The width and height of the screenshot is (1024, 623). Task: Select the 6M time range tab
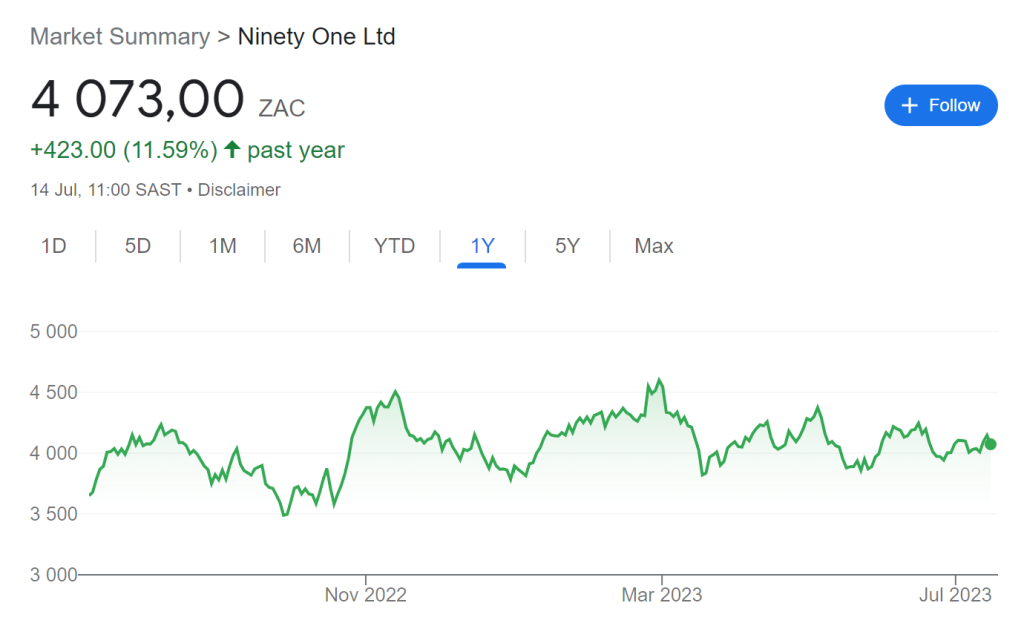click(x=307, y=246)
